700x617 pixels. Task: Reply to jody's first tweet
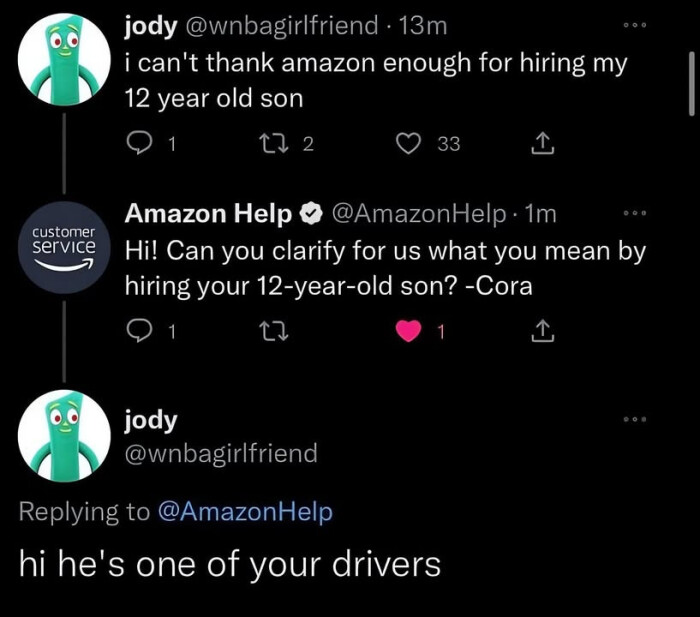pyautogui.click(x=139, y=143)
